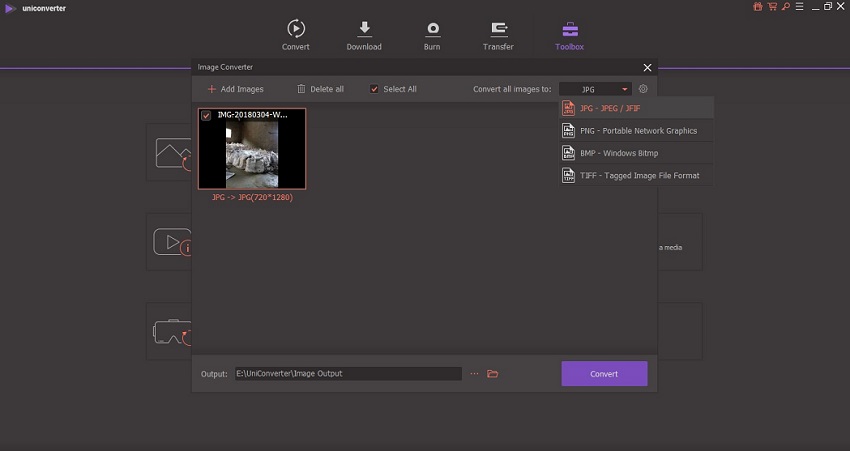Open format settings gear icon
The width and height of the screenshot is (850, 451).
[643, 89]
